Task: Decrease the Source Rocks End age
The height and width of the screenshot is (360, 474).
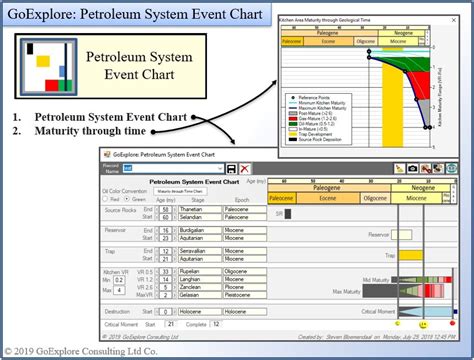Action: [x=156, y=210]
